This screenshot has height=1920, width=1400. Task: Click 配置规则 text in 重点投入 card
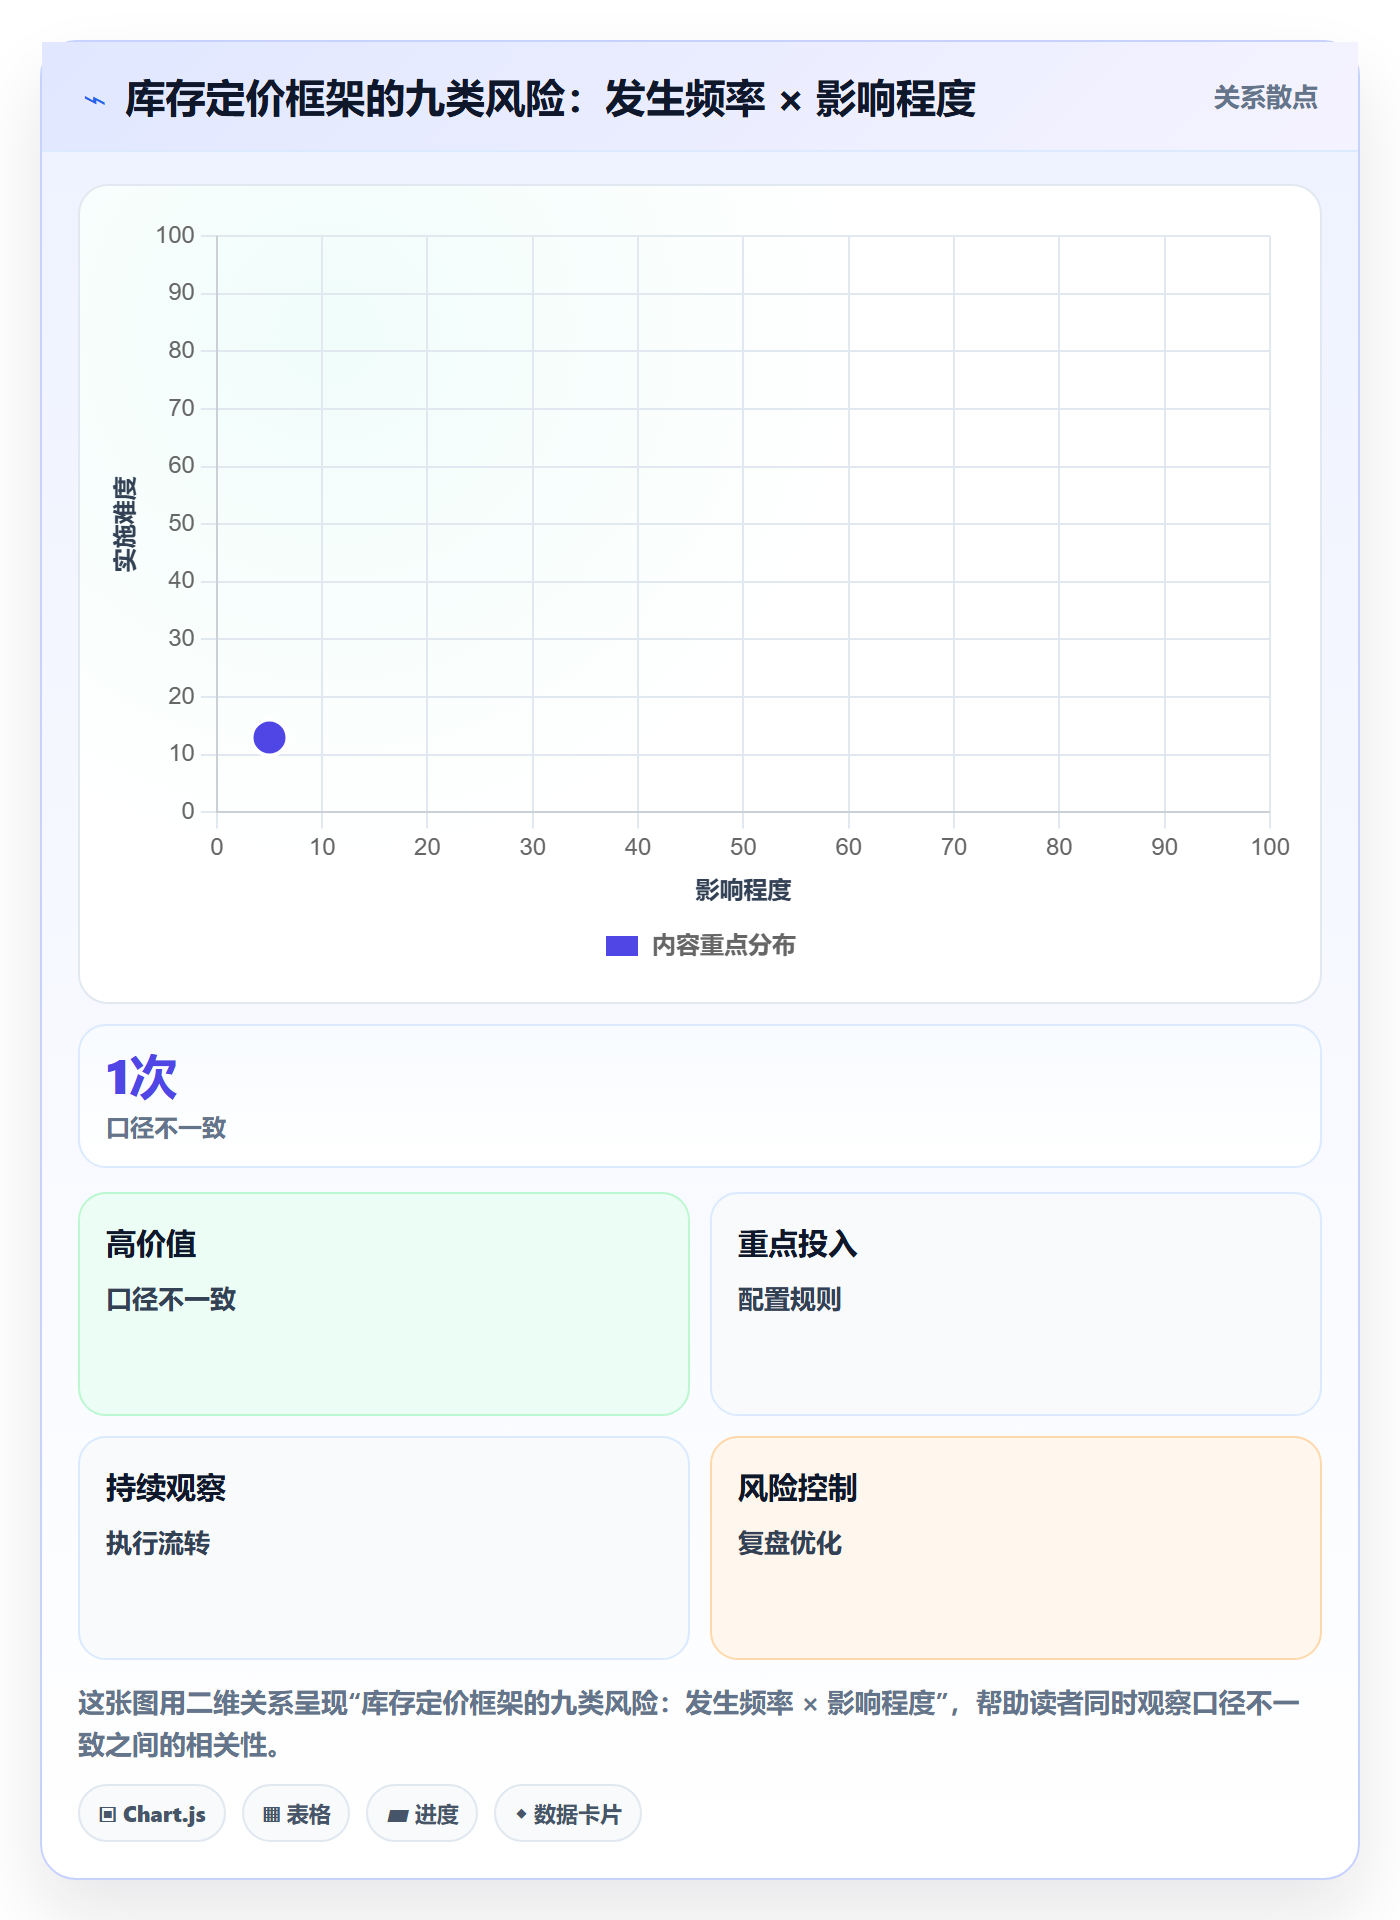tap(789, 1299)
